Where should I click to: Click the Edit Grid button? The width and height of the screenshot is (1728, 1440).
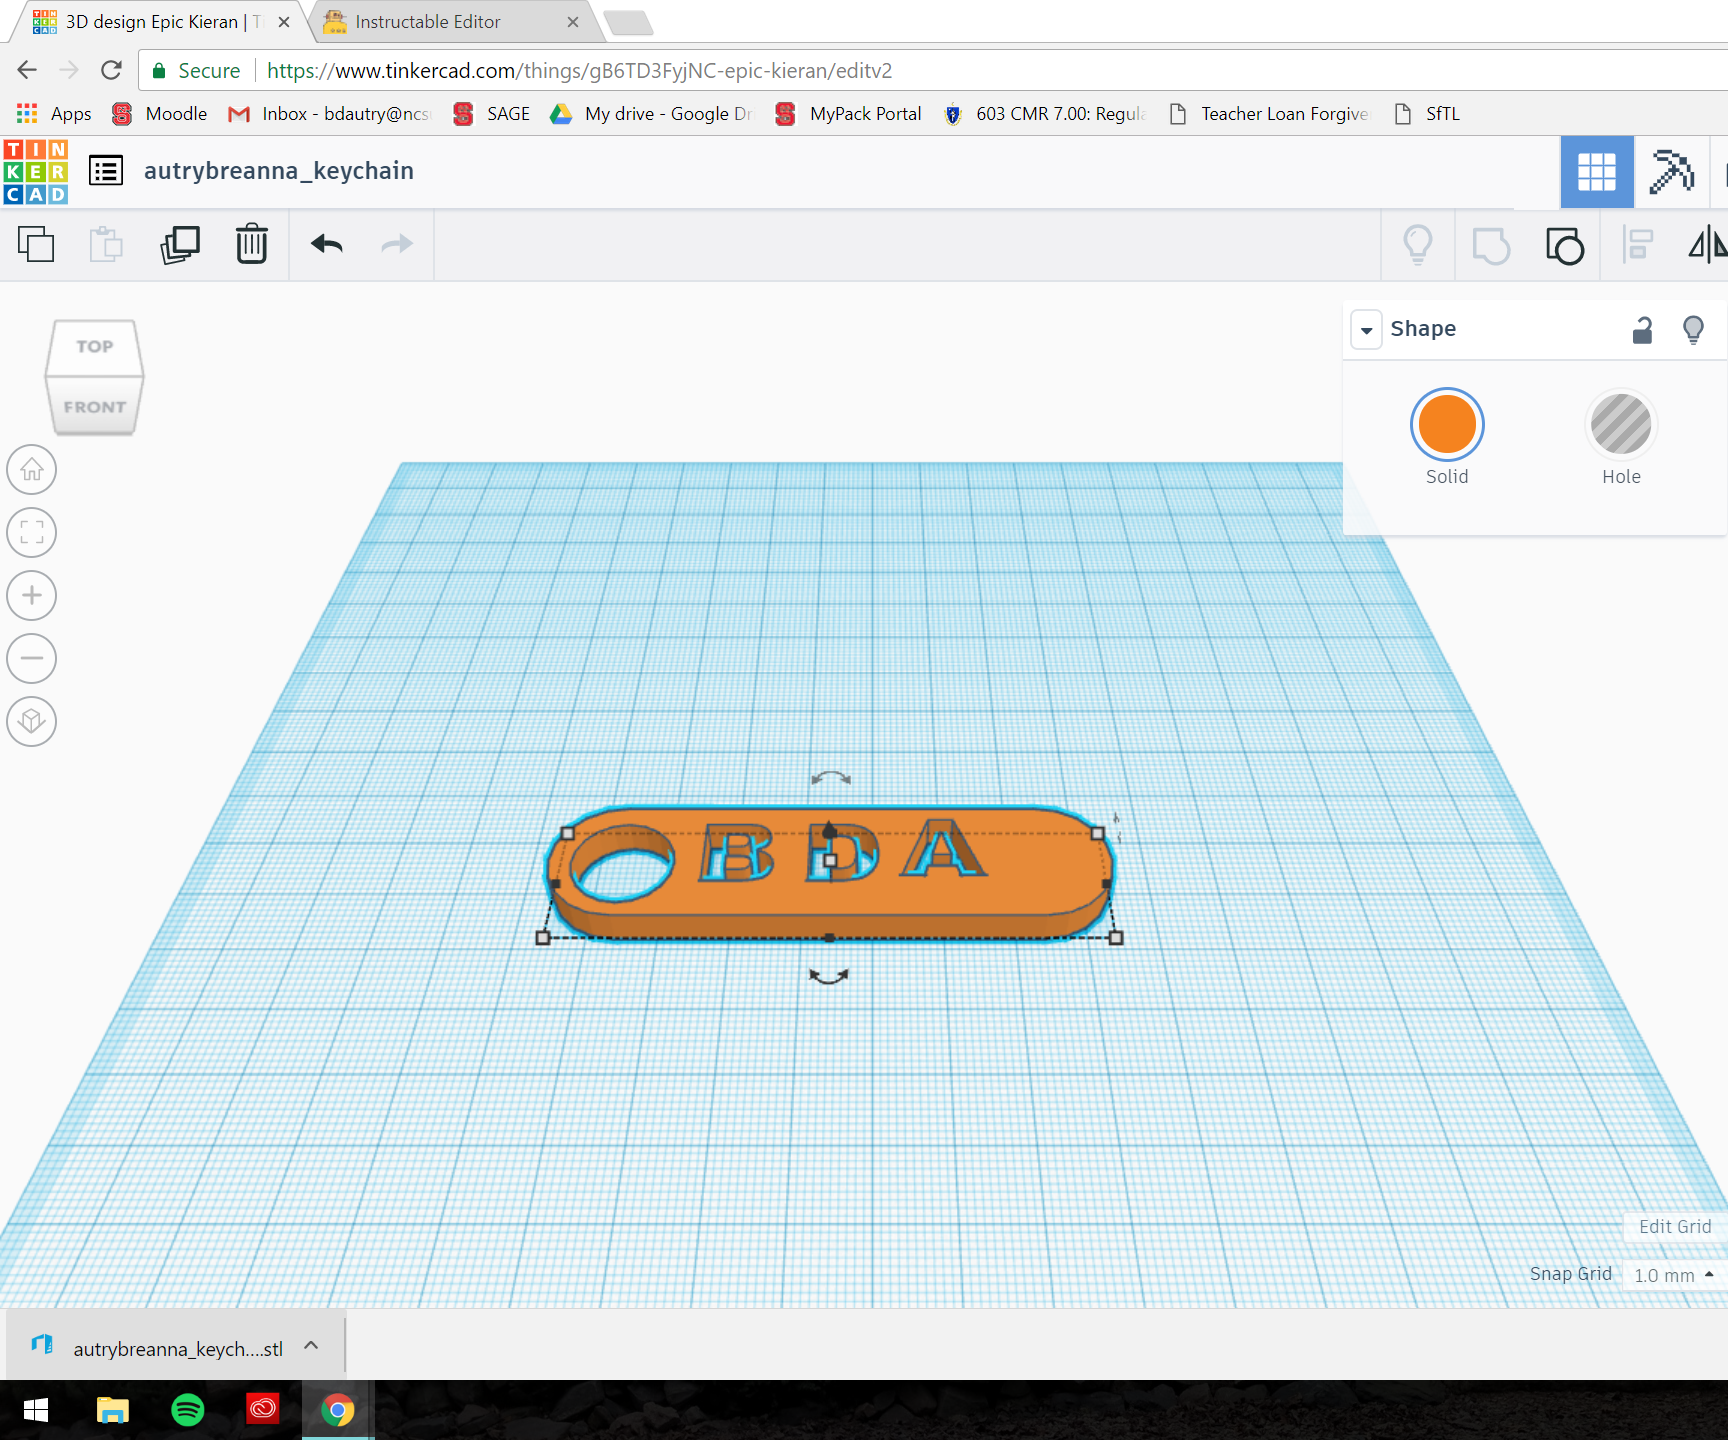click(1675, 1227)
